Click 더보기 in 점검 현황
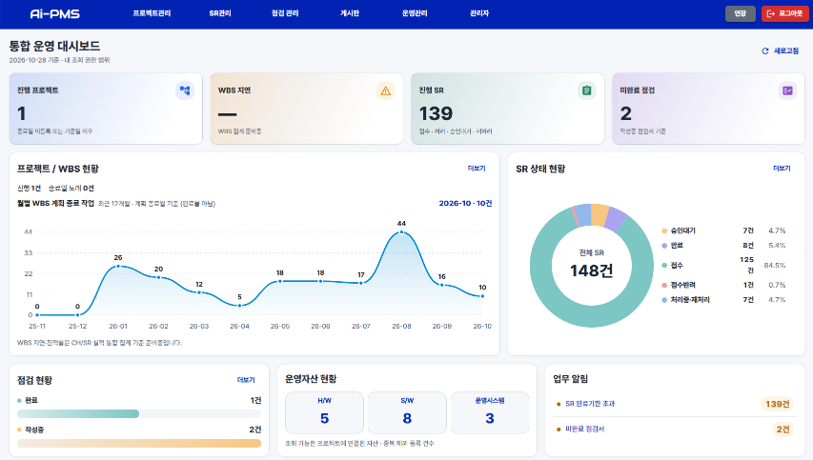This screenshot has height=460, width=813. [246, 380]
